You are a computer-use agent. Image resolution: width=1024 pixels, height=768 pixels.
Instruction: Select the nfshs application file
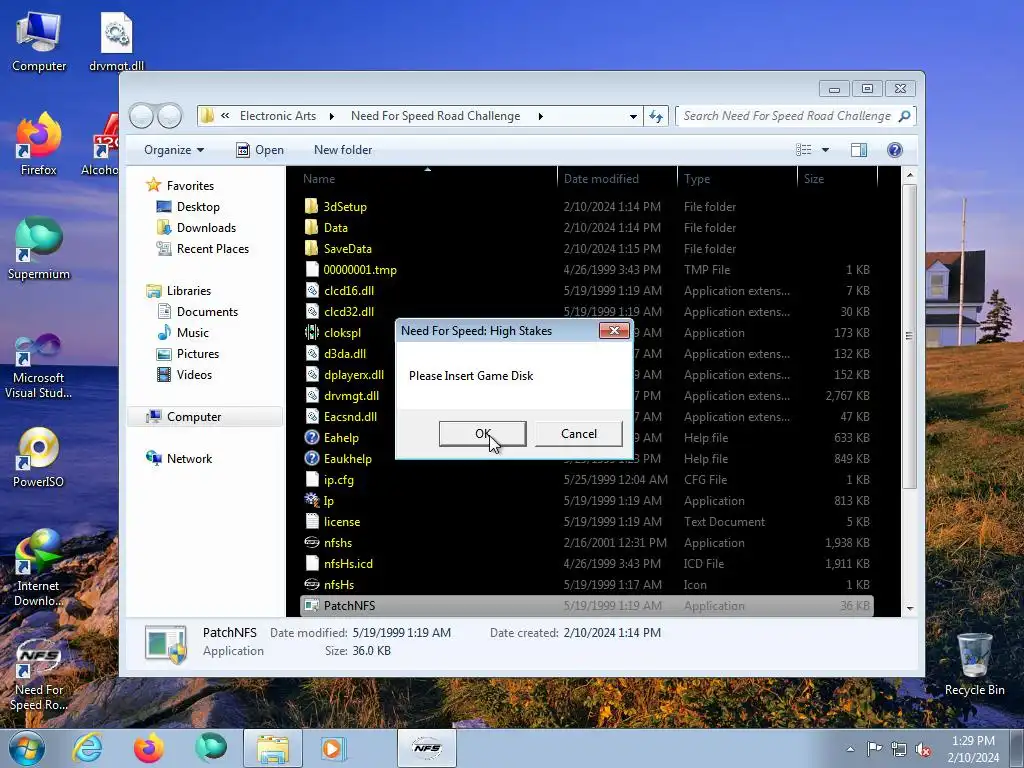[x=338, y=543]
